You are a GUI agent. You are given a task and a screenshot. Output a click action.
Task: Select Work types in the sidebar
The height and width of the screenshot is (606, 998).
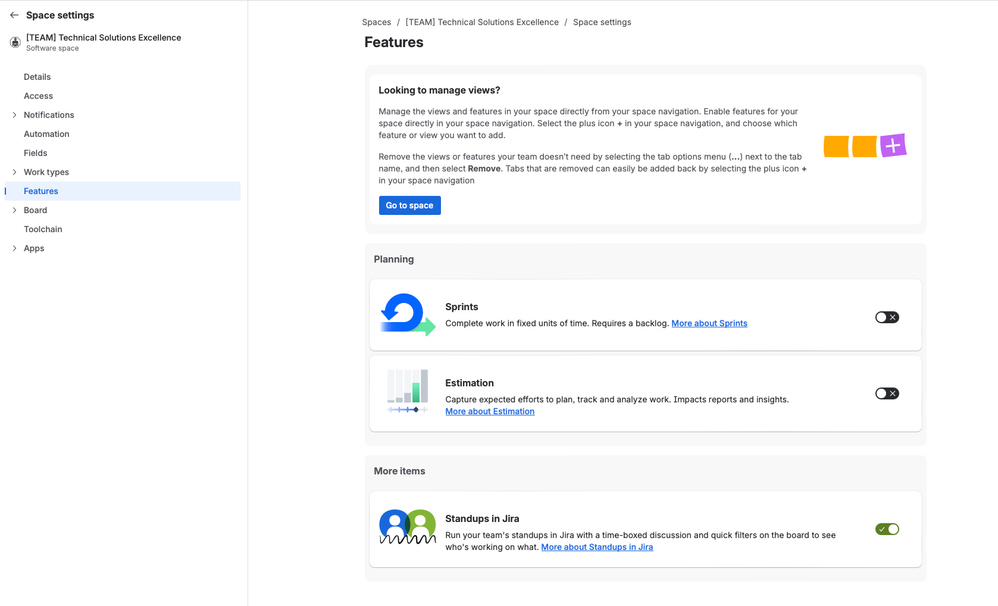tap(46, 173)
